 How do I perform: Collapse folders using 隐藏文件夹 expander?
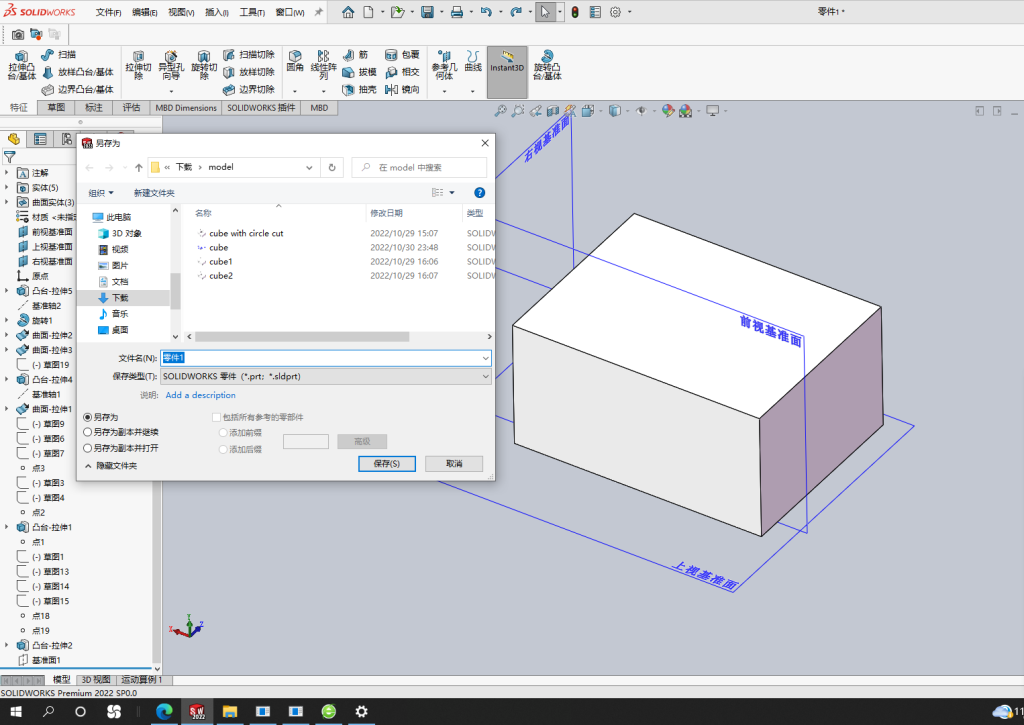coord(110,466)
